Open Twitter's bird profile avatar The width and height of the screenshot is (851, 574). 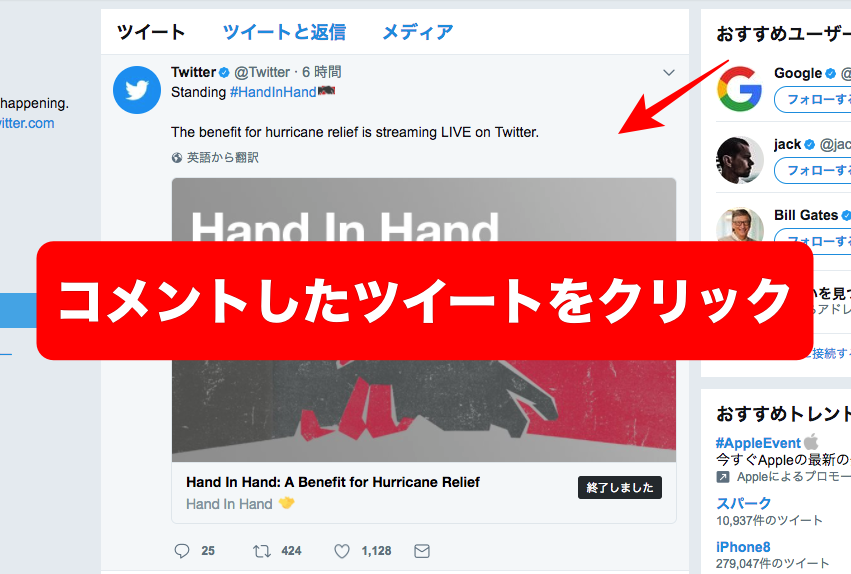point(137,90)
